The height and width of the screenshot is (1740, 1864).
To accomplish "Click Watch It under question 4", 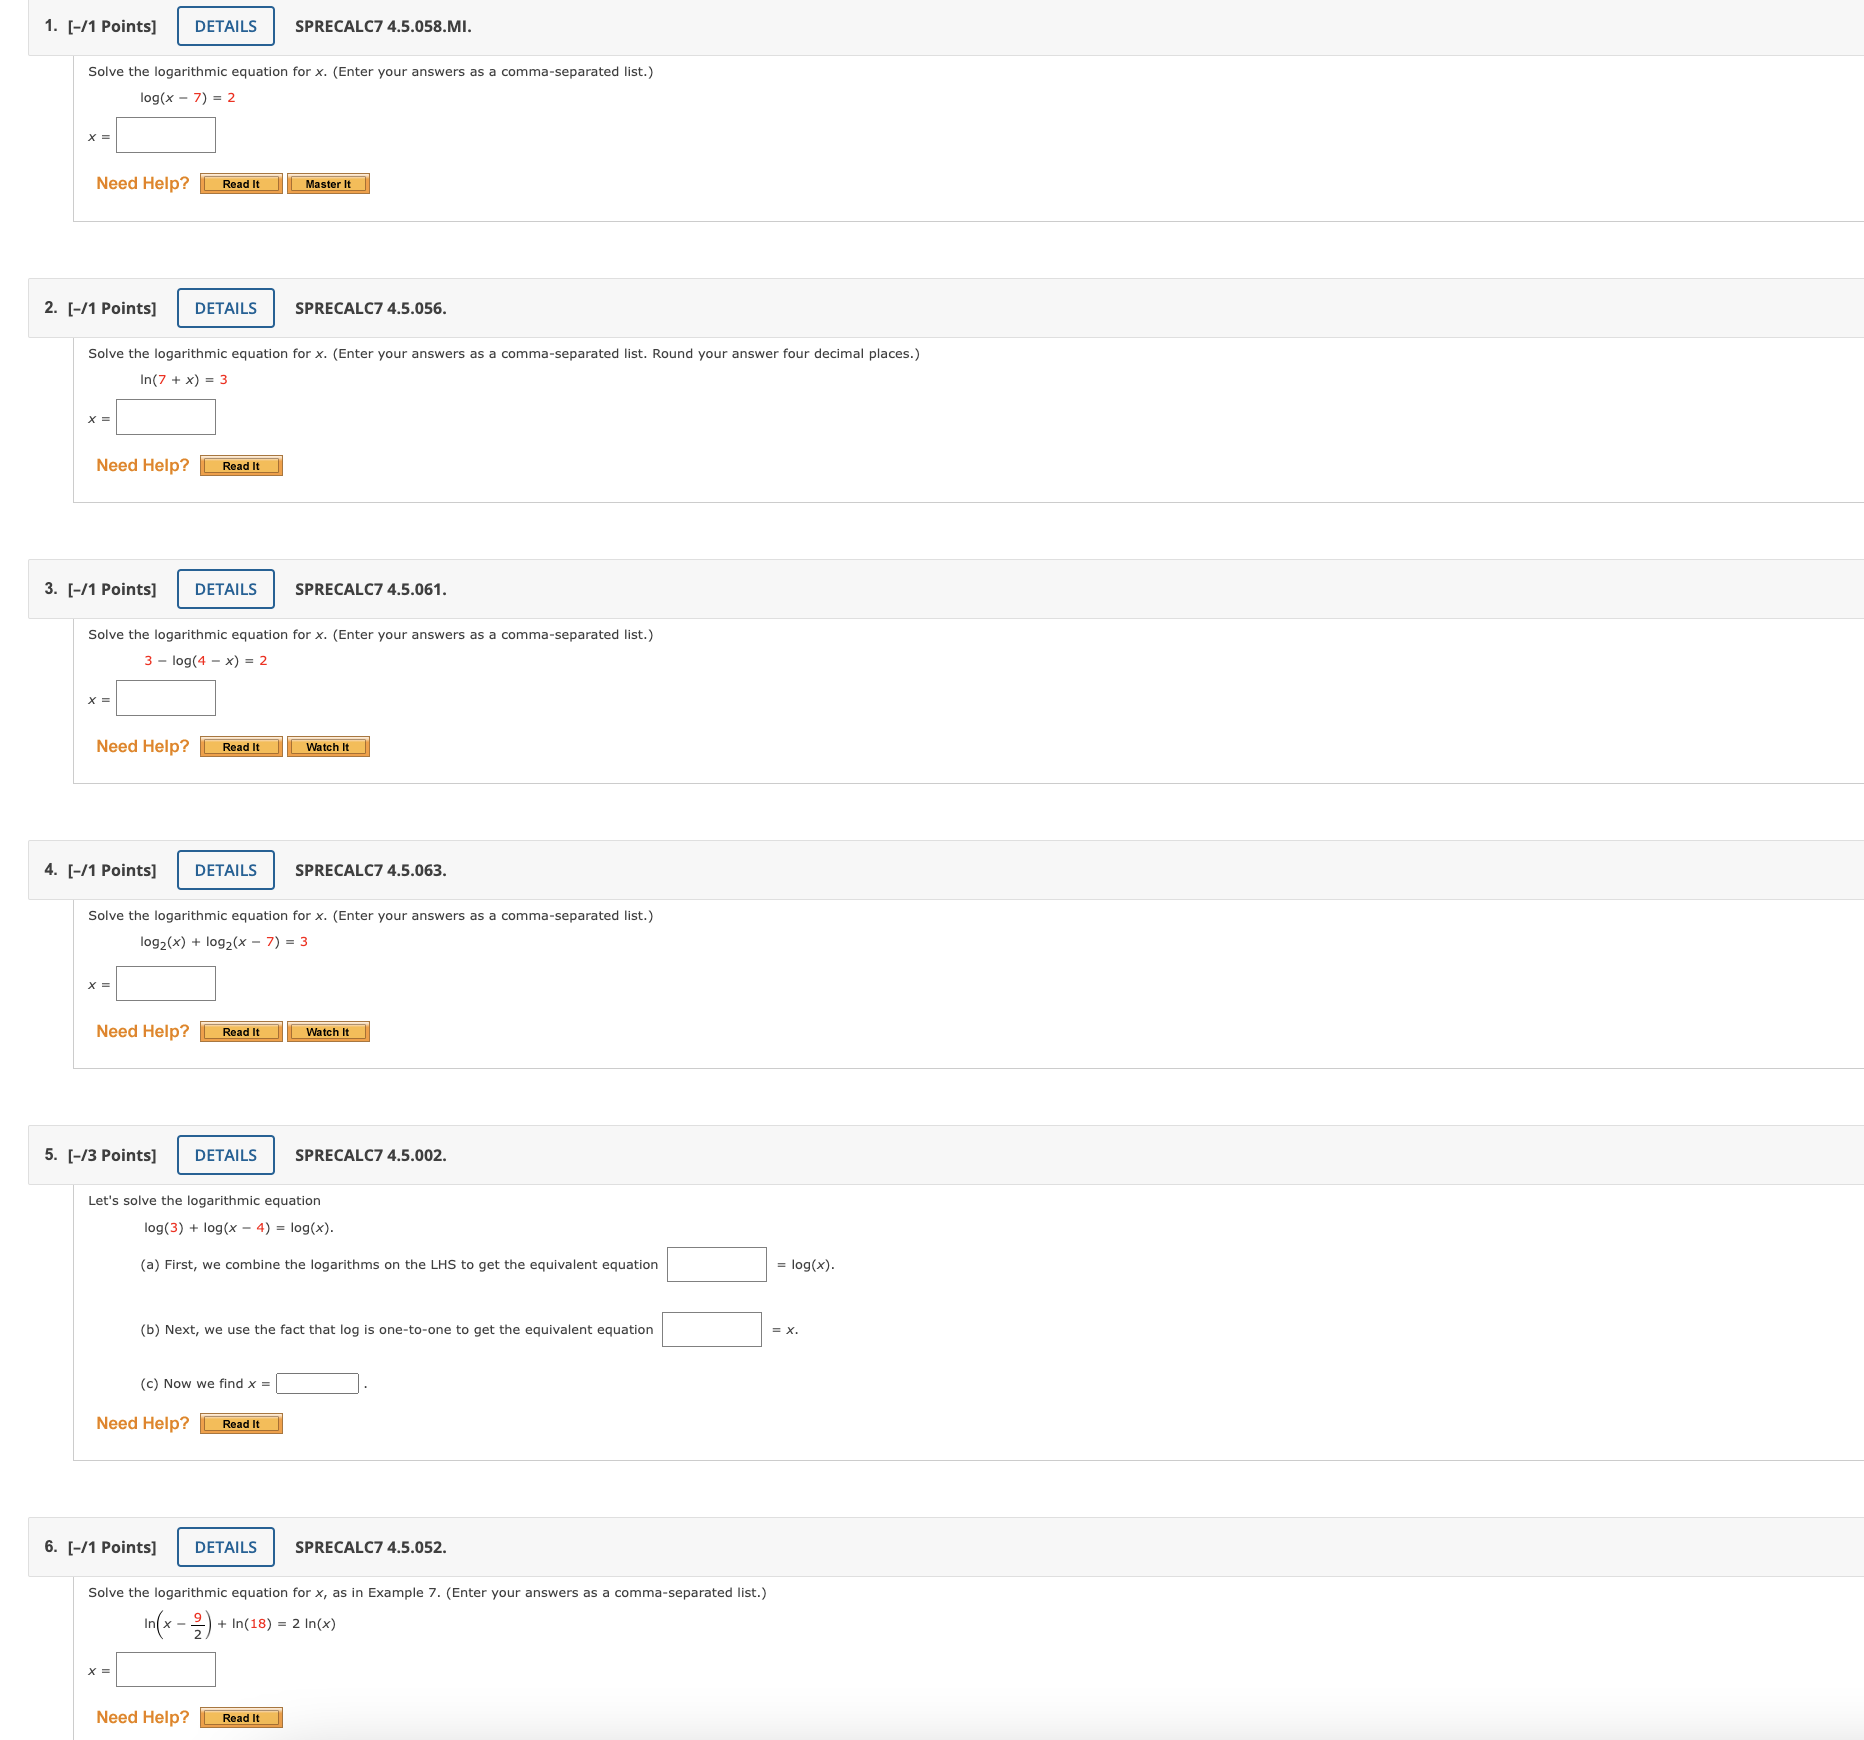I will (328, 1032).
